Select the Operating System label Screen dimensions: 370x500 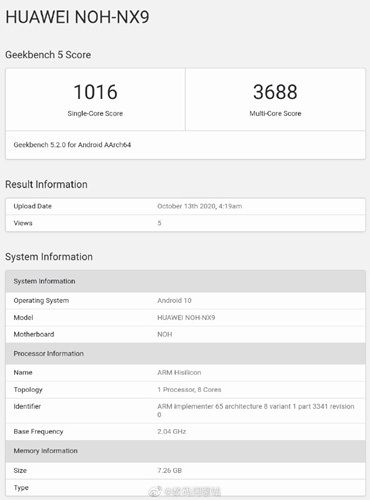pos(41,300)
